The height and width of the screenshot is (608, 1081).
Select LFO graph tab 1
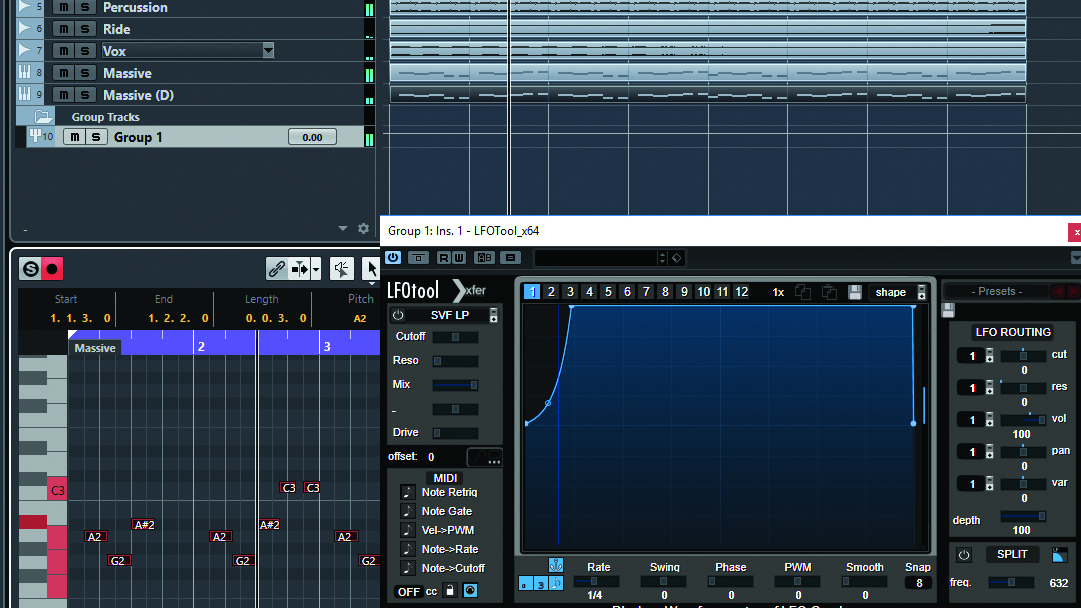coord(532,292)
